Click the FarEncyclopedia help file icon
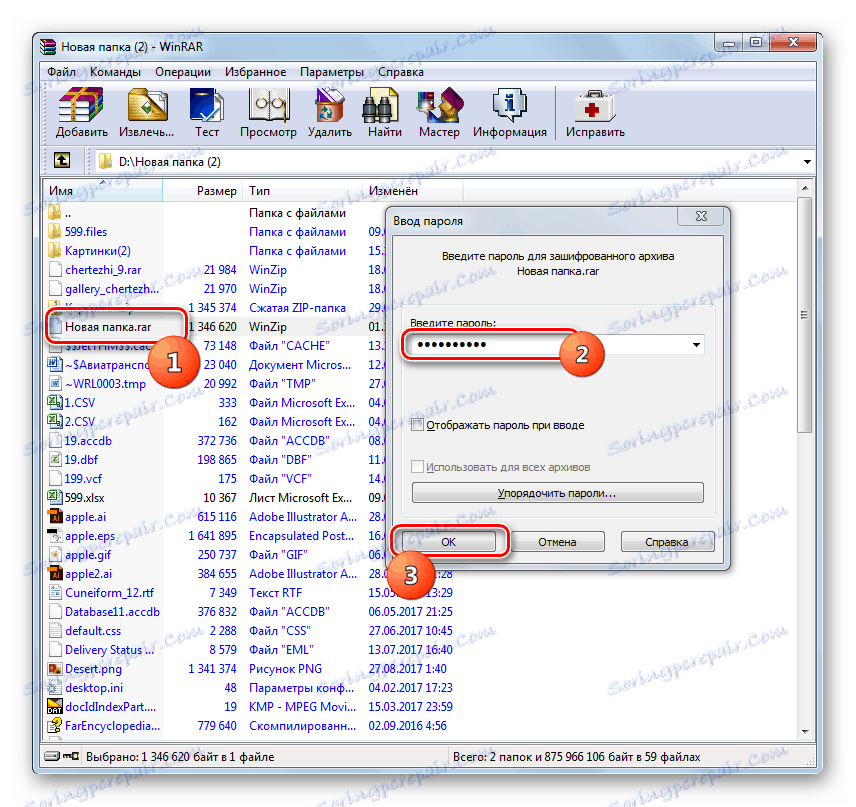856x807 pixels. click(x=55, y=726)
